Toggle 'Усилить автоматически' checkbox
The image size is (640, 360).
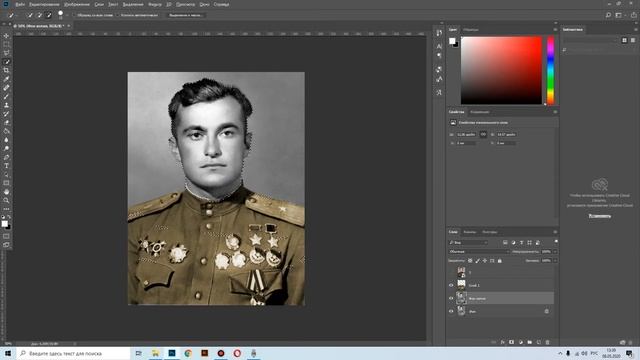(x=118, y=15)
